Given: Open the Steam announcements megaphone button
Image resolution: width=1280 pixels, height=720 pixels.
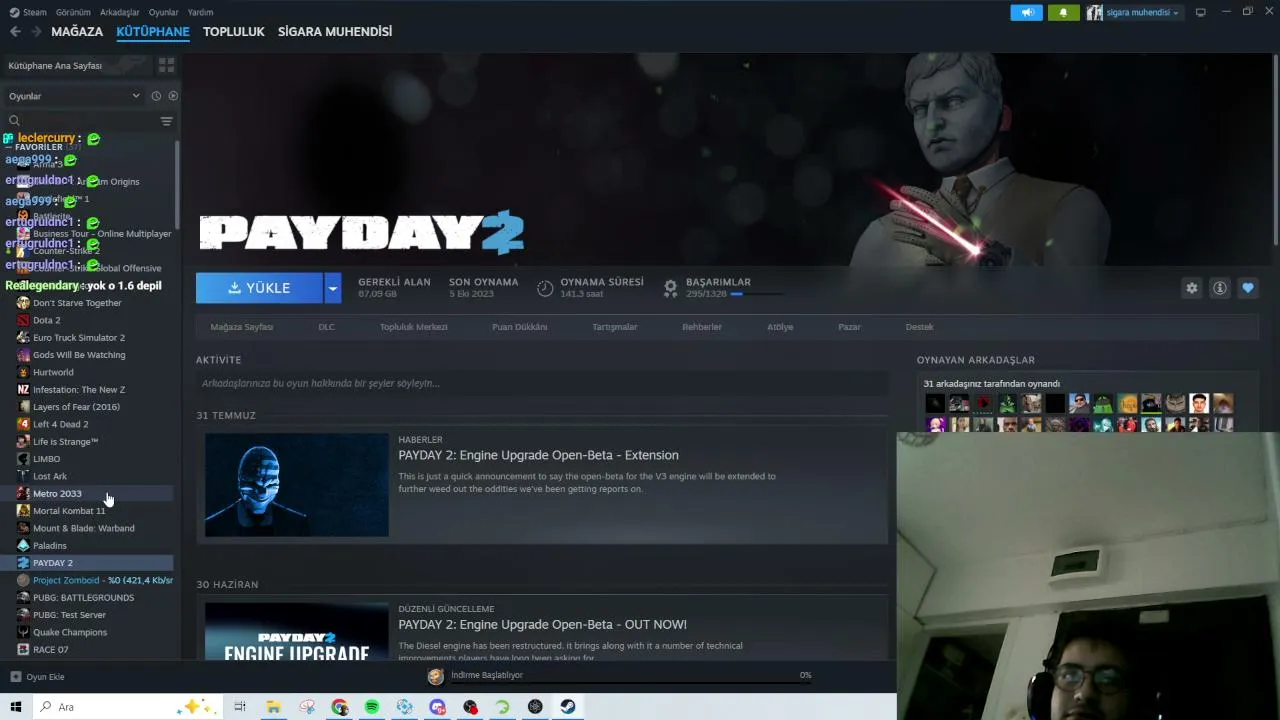Looking at the screenshot, I should tap(1026, 12).
